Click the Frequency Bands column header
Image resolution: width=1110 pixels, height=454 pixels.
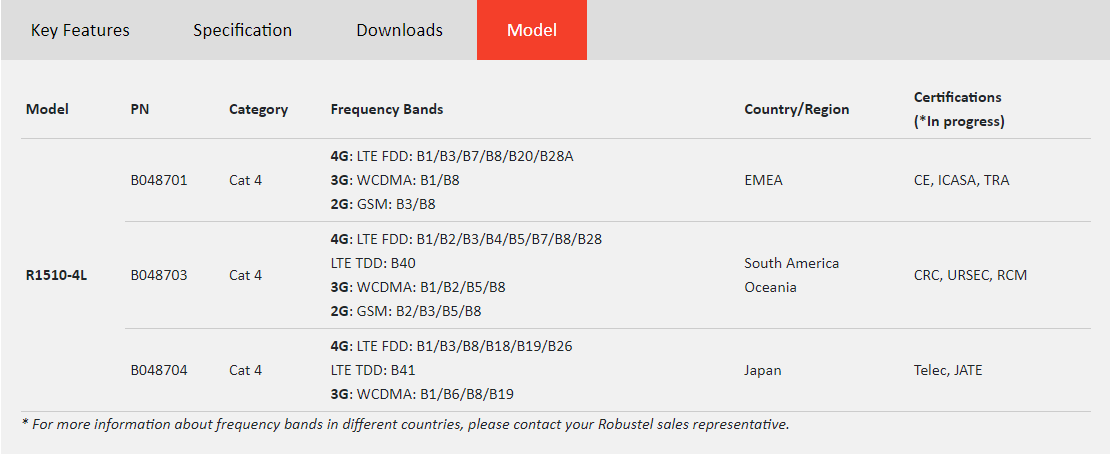[386, 109]
